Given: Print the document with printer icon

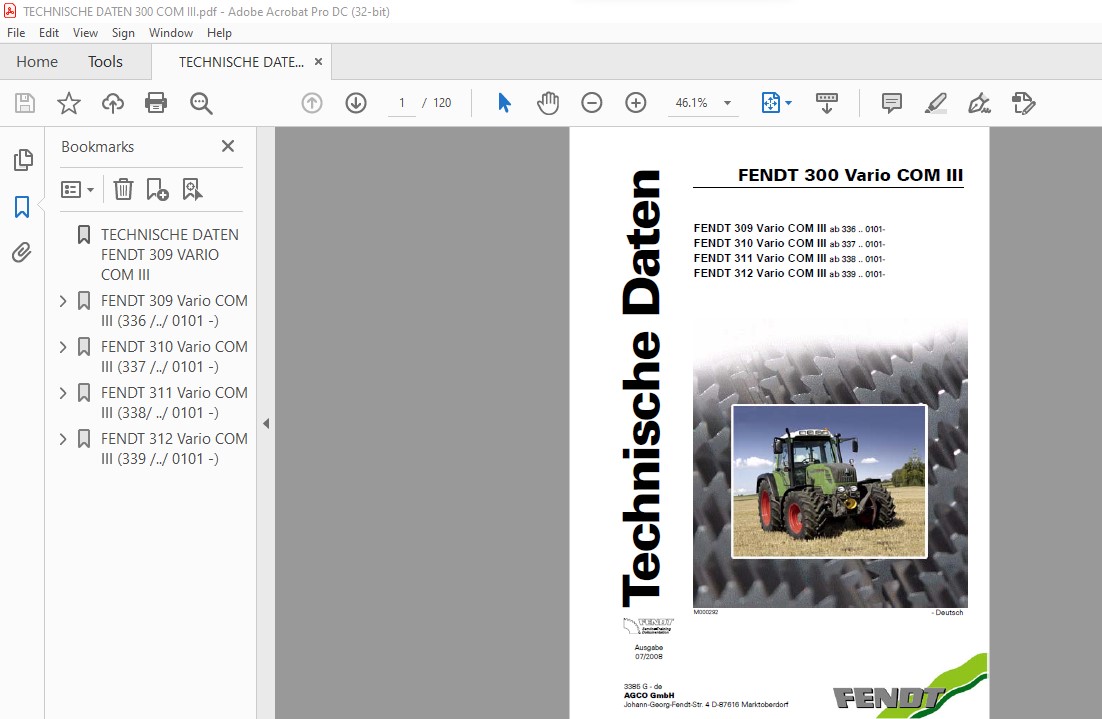Looking at the screenshot, I should click(x=156, y=103).
